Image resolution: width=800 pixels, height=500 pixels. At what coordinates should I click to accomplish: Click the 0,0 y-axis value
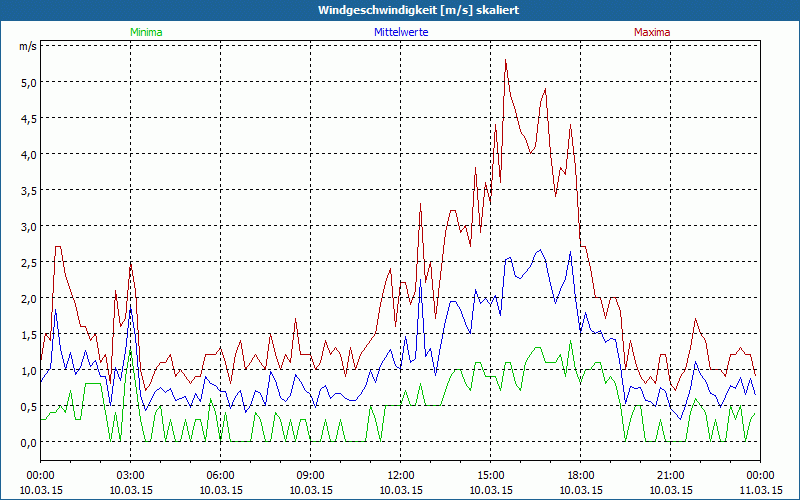28,443
